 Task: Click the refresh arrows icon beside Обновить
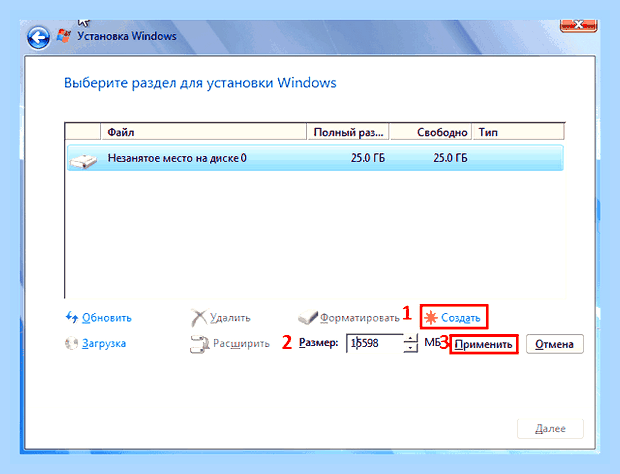point(72,317)
